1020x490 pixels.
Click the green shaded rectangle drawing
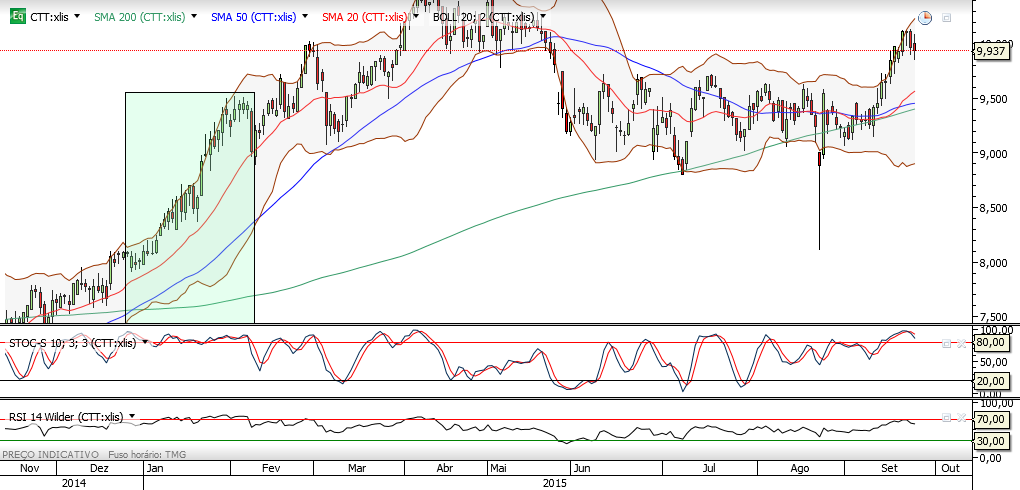189,207
